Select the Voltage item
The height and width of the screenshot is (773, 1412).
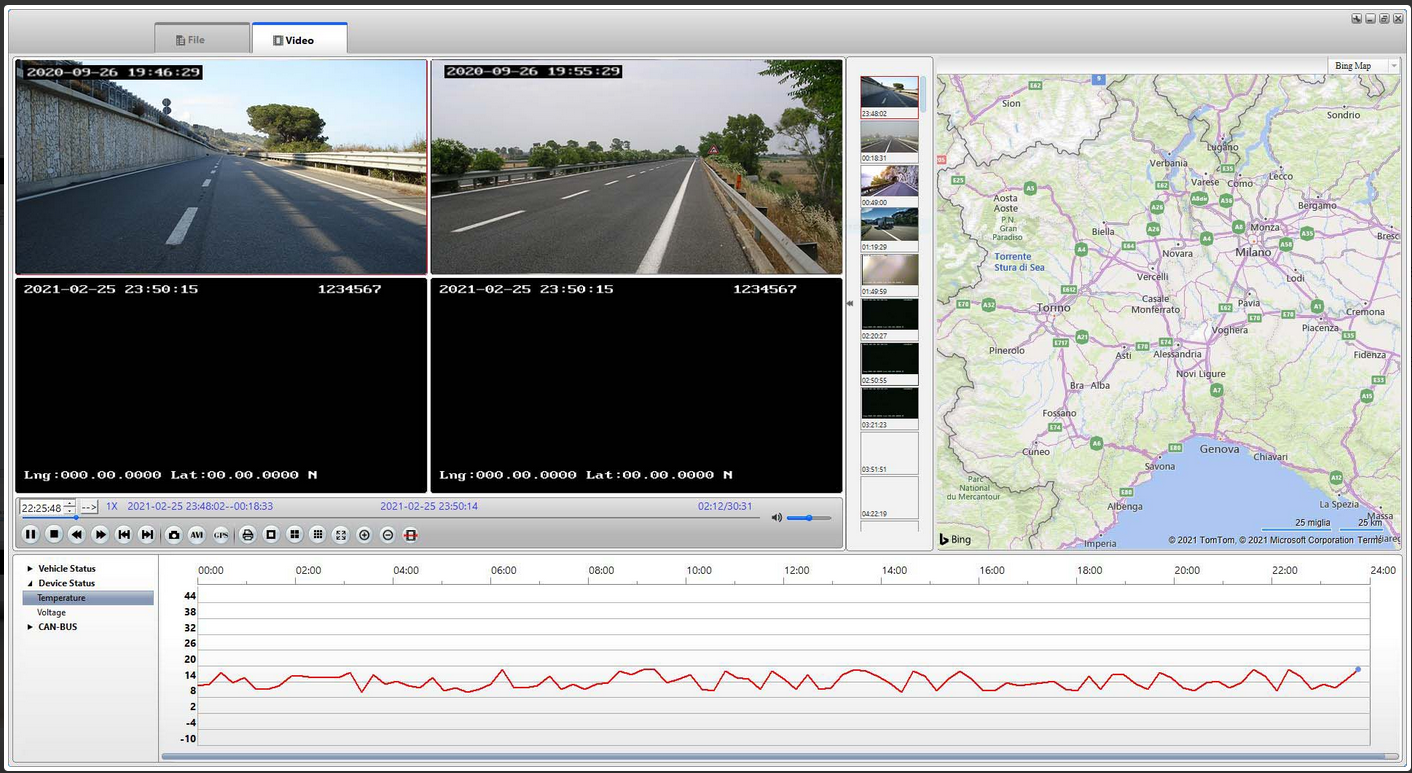click(x=52, y=612)
